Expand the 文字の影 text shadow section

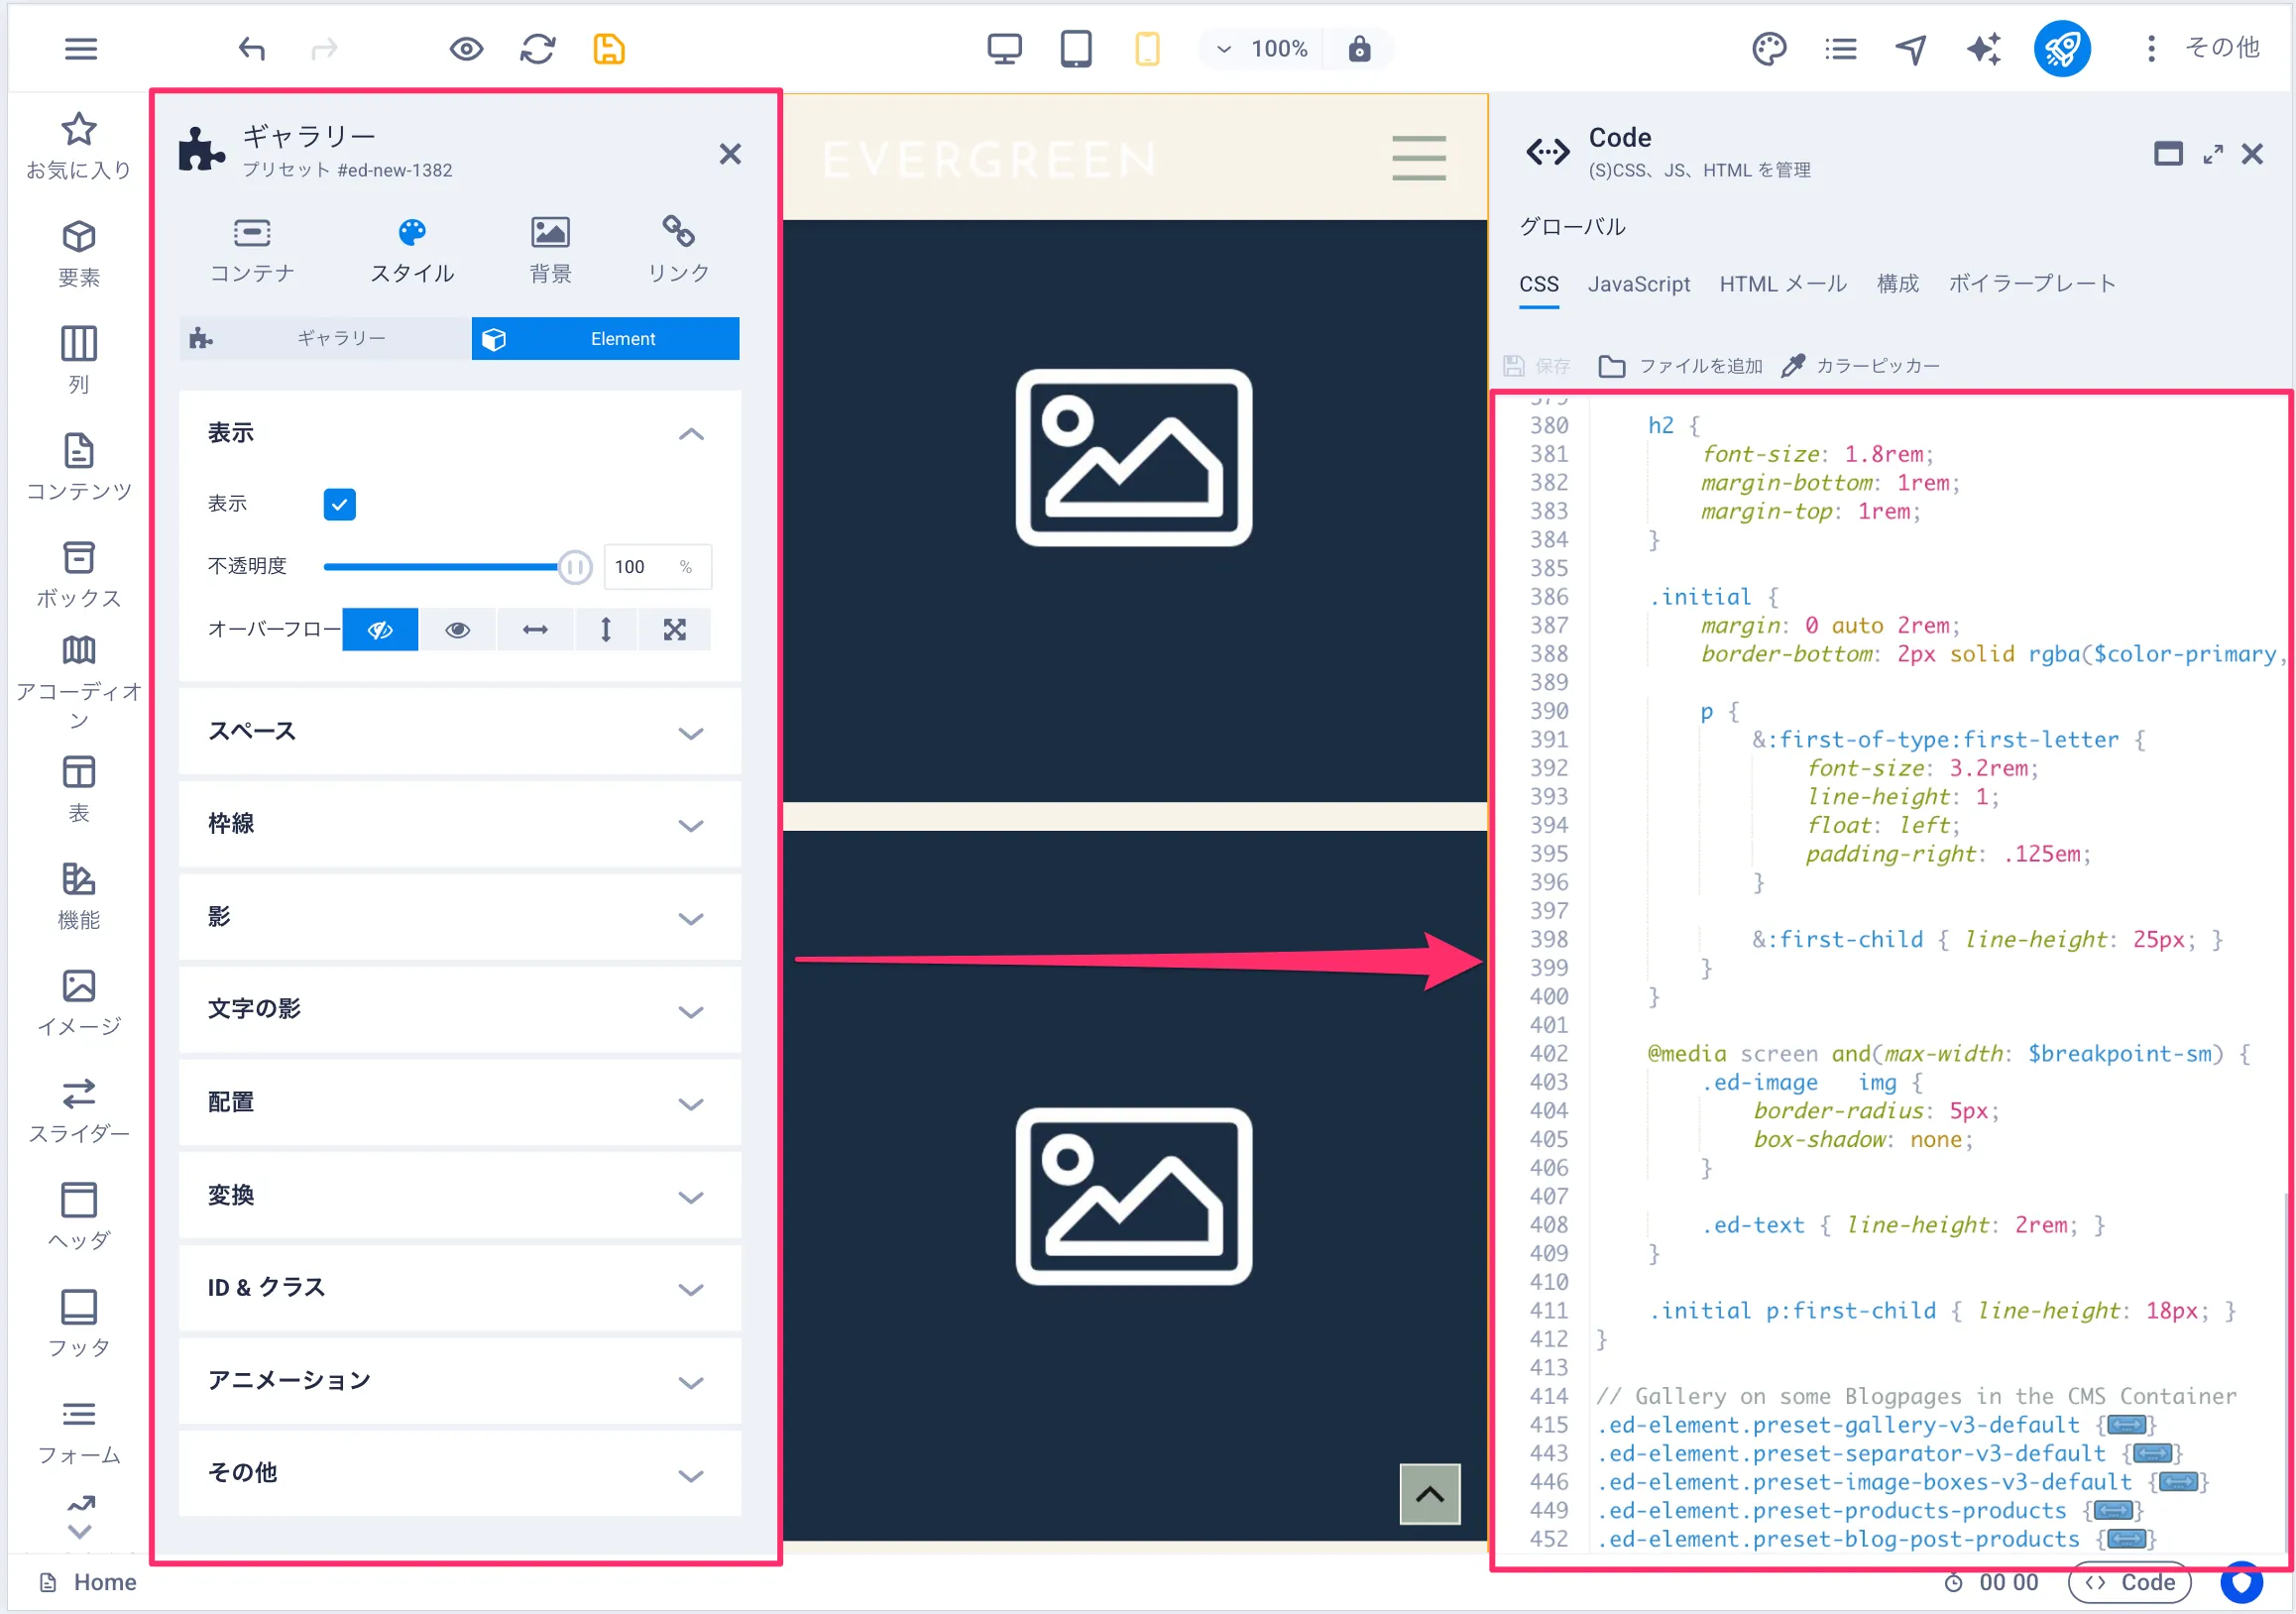pos(460,1010)
